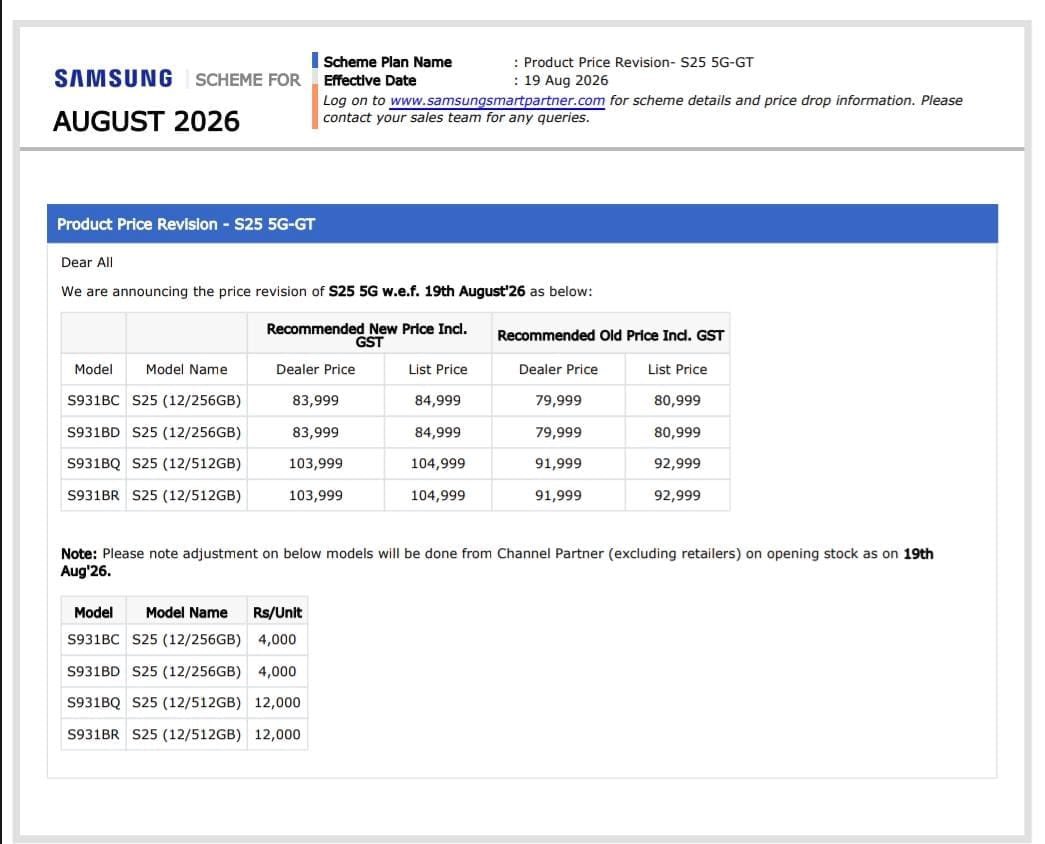Screen dimensions: 1045x844
Task: Click the blue 'Product Price Revision - S25 5G-GT' banner
Action: point(522,224)
